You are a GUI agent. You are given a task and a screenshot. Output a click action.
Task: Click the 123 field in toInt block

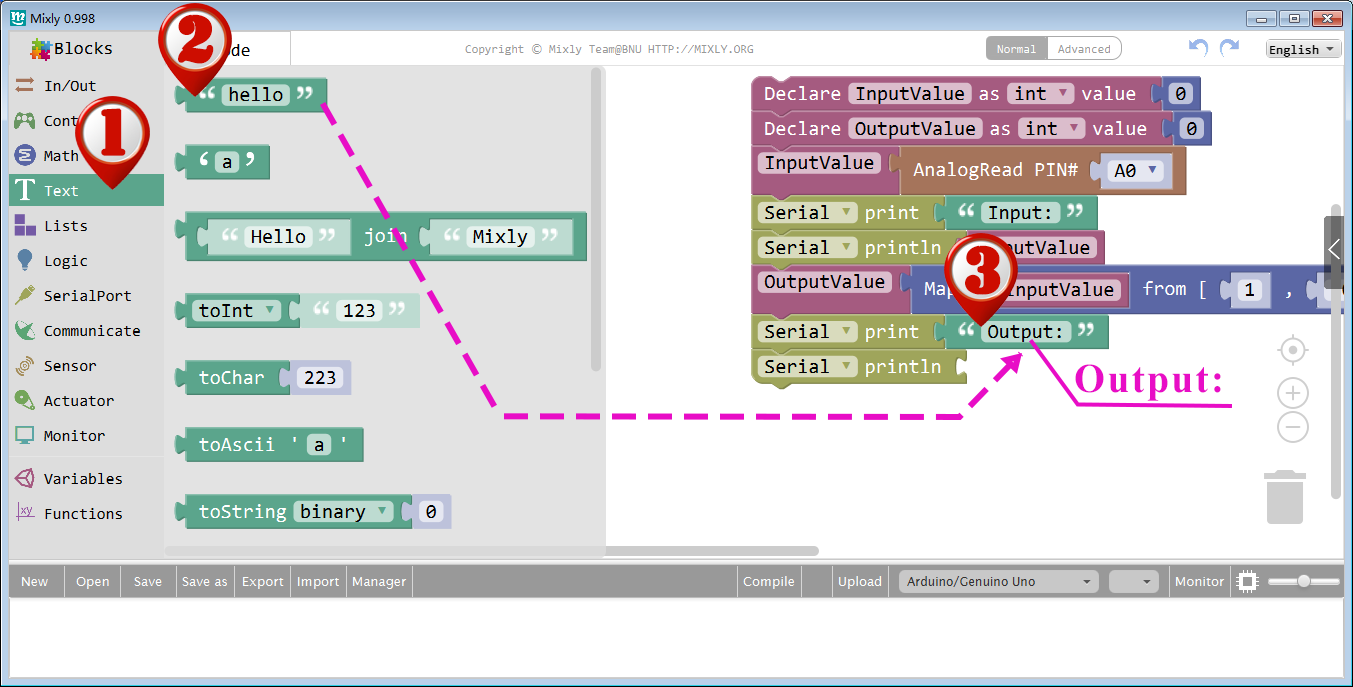coord(359,311)
